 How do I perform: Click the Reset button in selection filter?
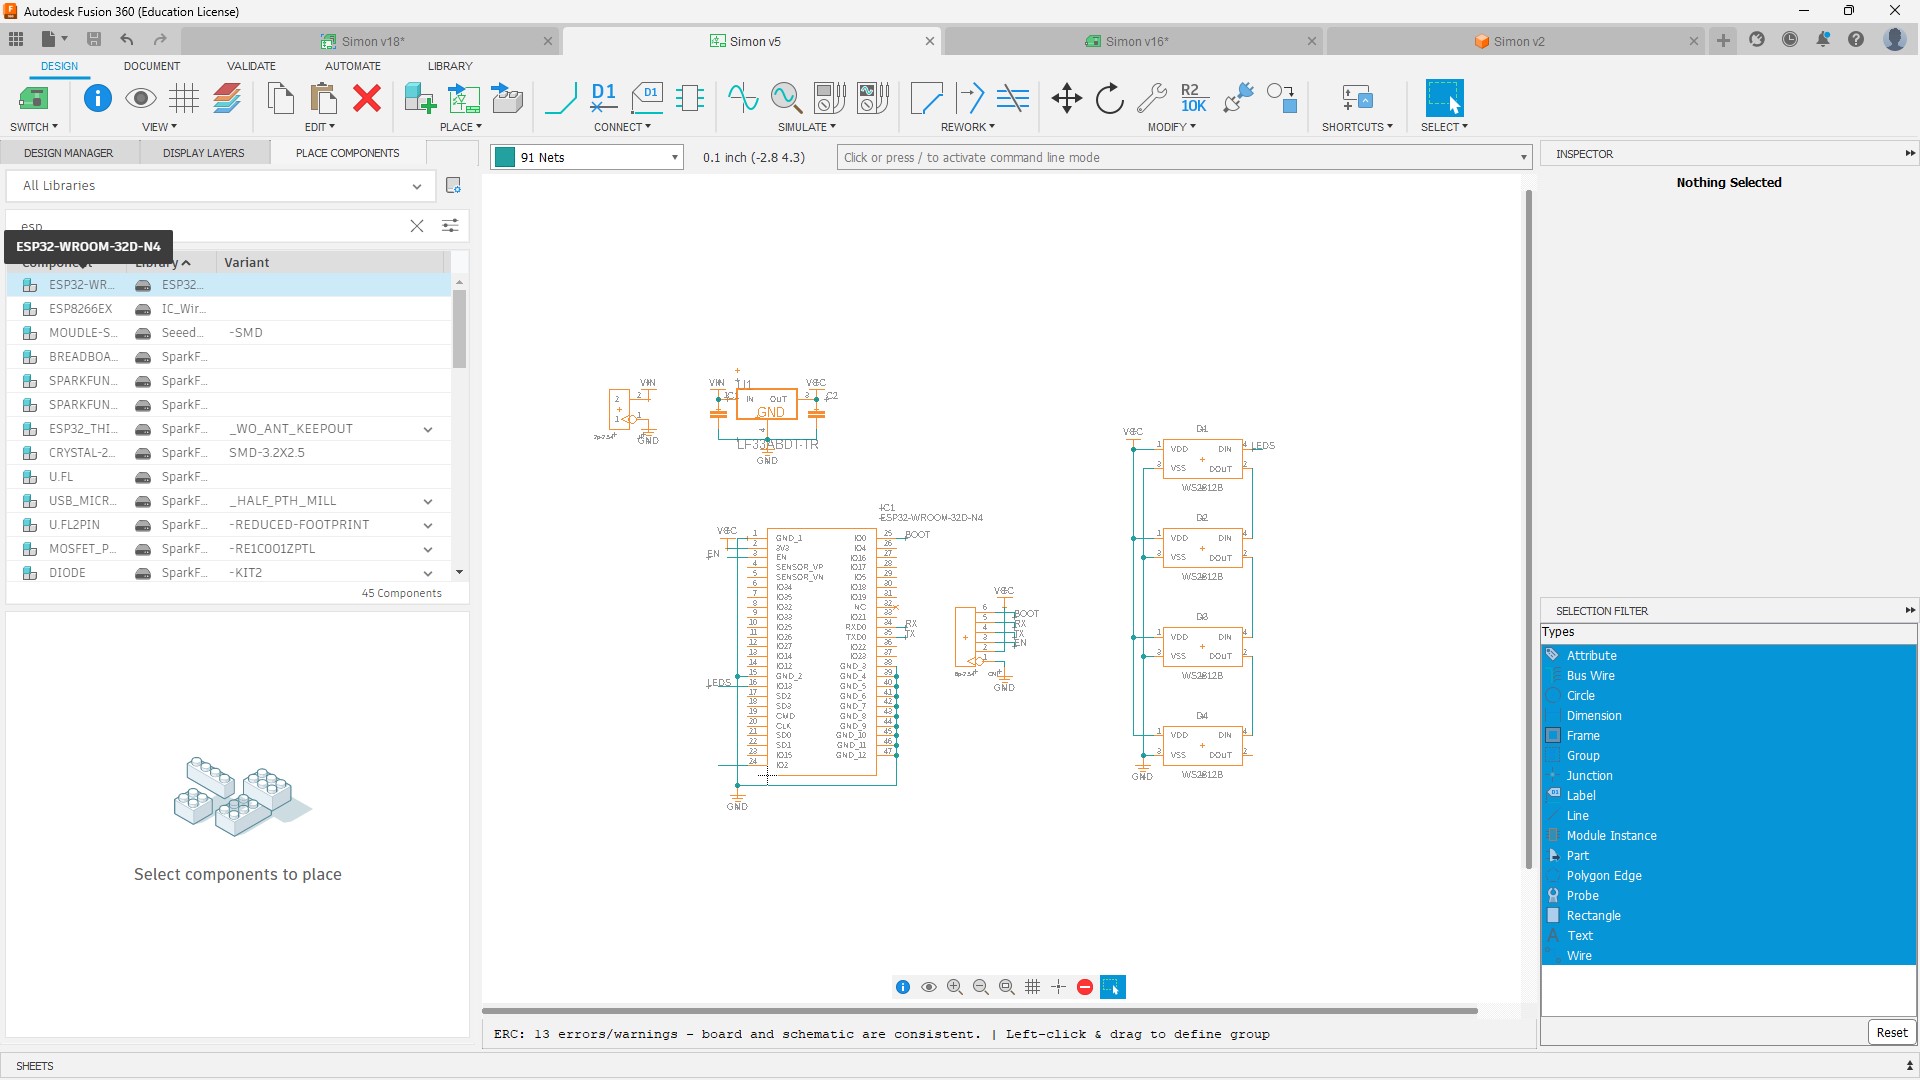(1891, 1033)
